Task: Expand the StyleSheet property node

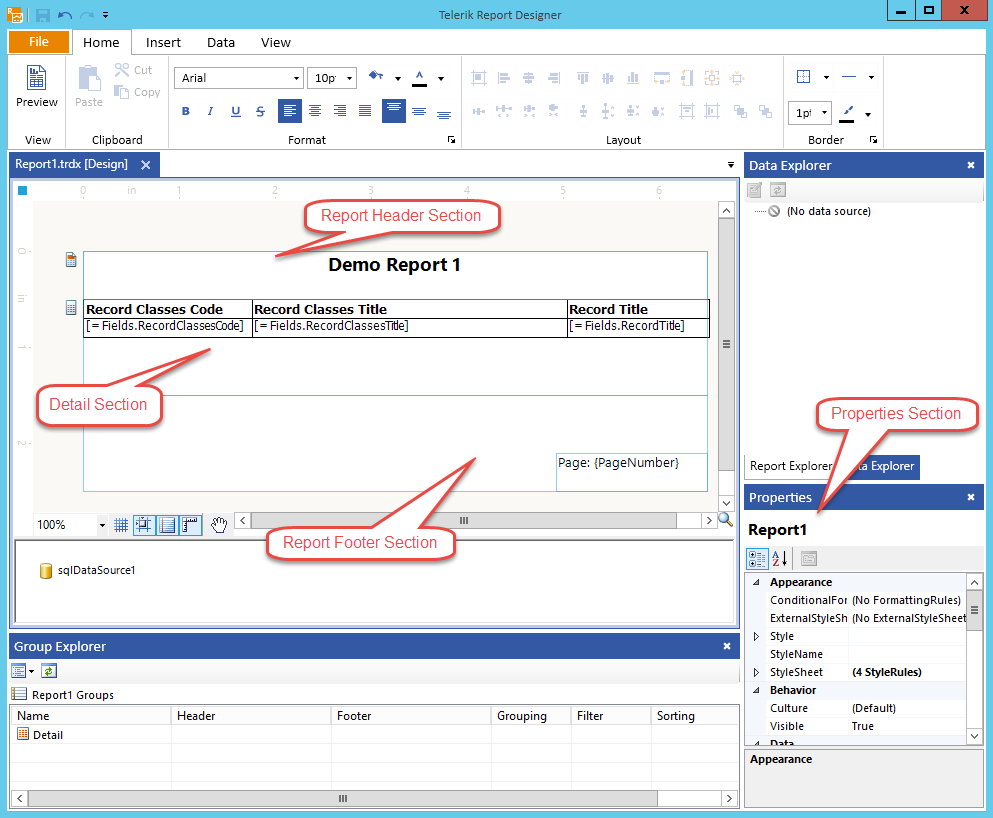Action: tap(755, 672)
